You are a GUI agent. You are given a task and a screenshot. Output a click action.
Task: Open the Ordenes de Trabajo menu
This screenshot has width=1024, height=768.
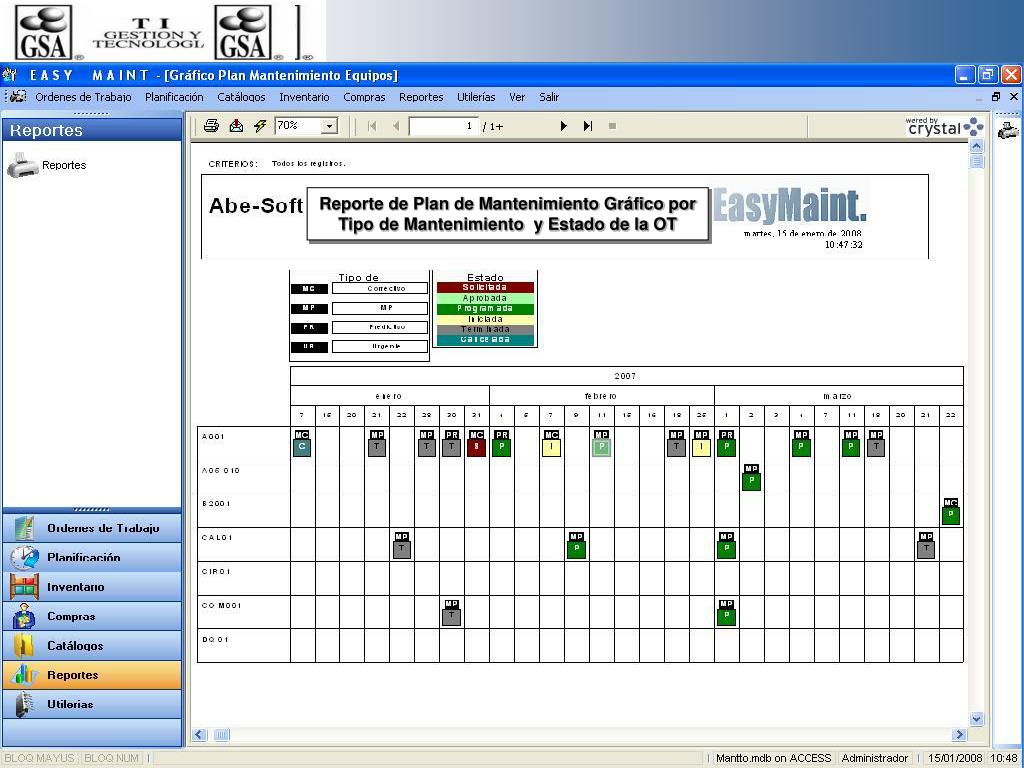click(84, 97)
